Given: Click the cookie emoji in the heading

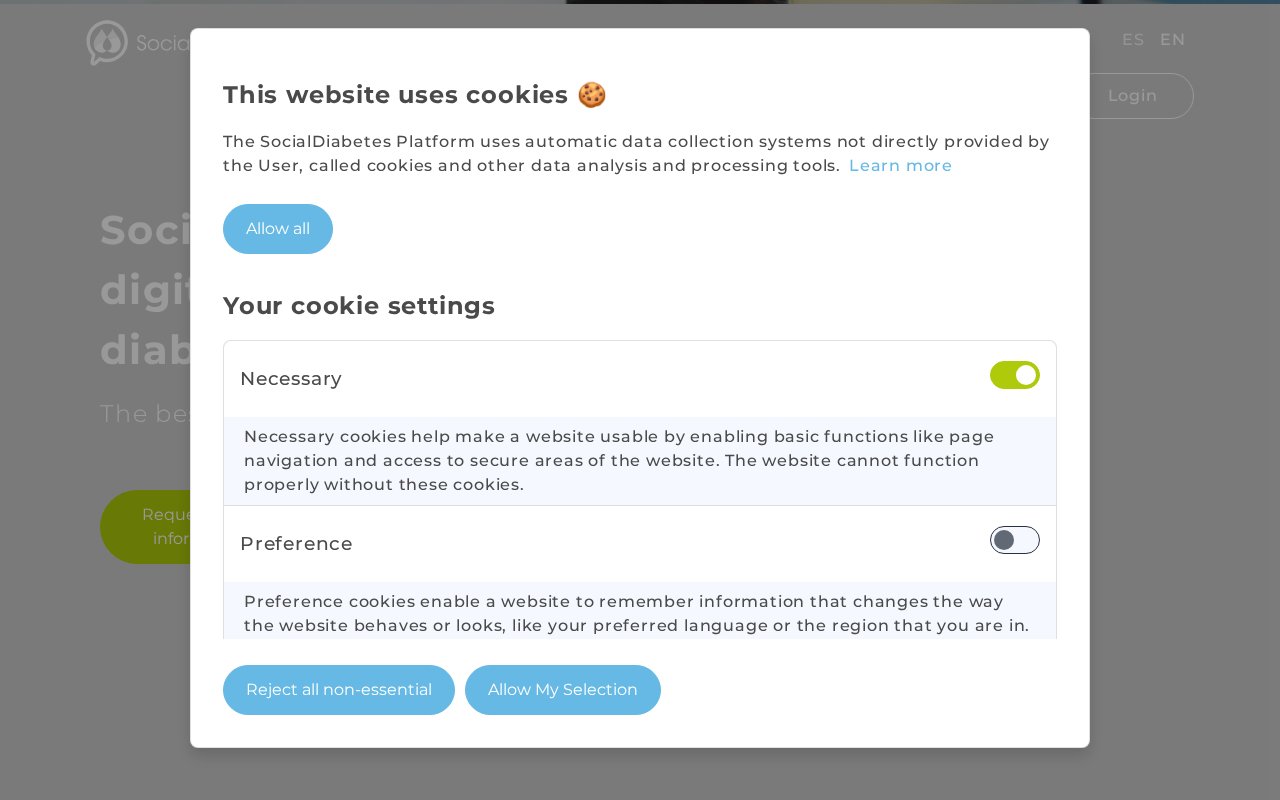Looking at the screenshot, I should point(592,95).
